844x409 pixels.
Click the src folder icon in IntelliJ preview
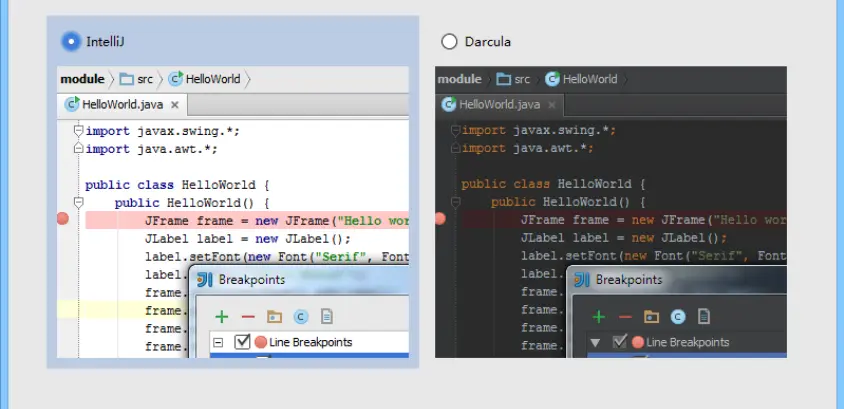(126, 80)
